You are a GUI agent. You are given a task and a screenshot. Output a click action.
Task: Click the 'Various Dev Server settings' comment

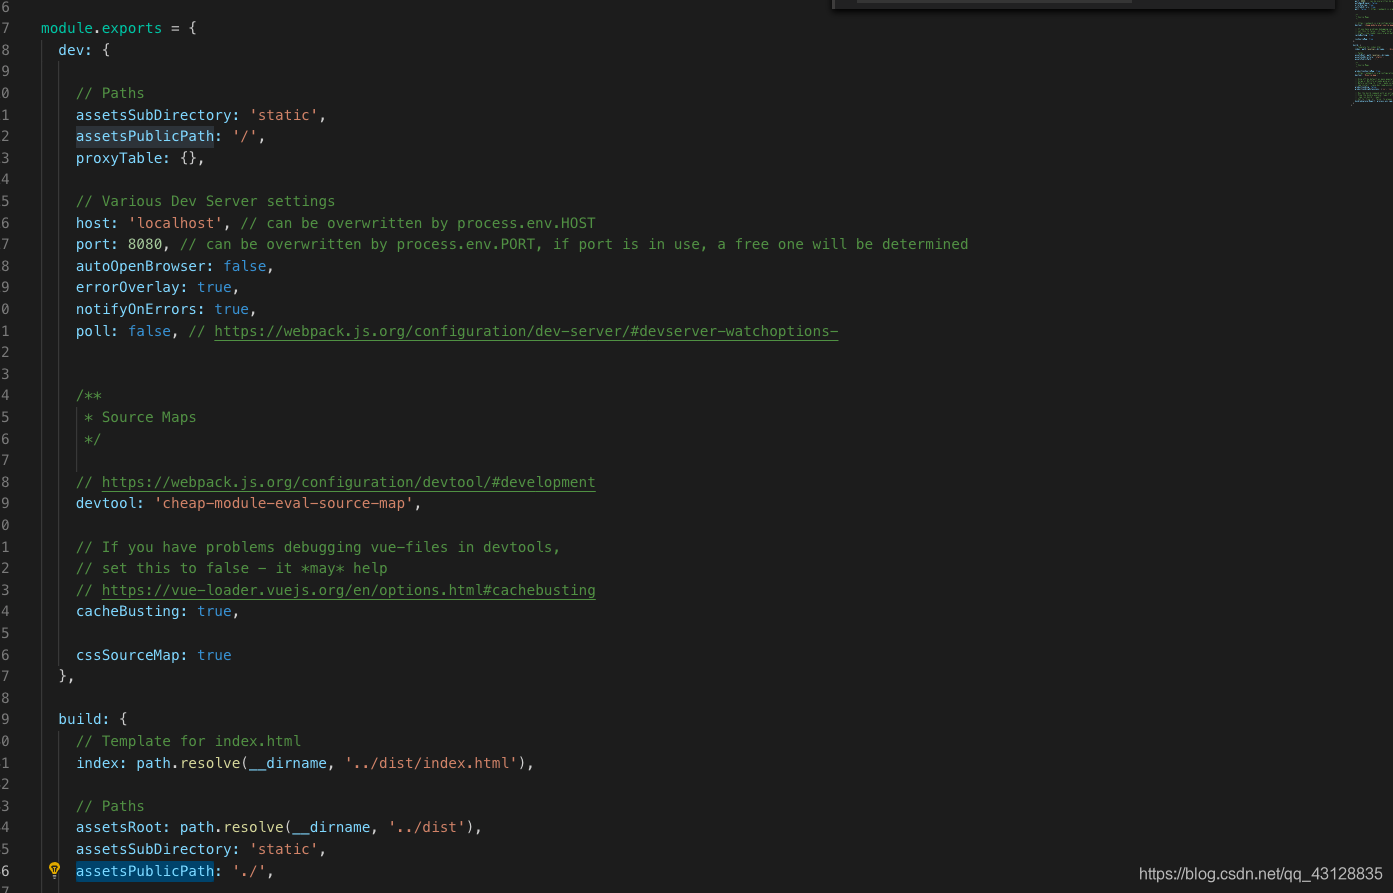tap(206, 201)
